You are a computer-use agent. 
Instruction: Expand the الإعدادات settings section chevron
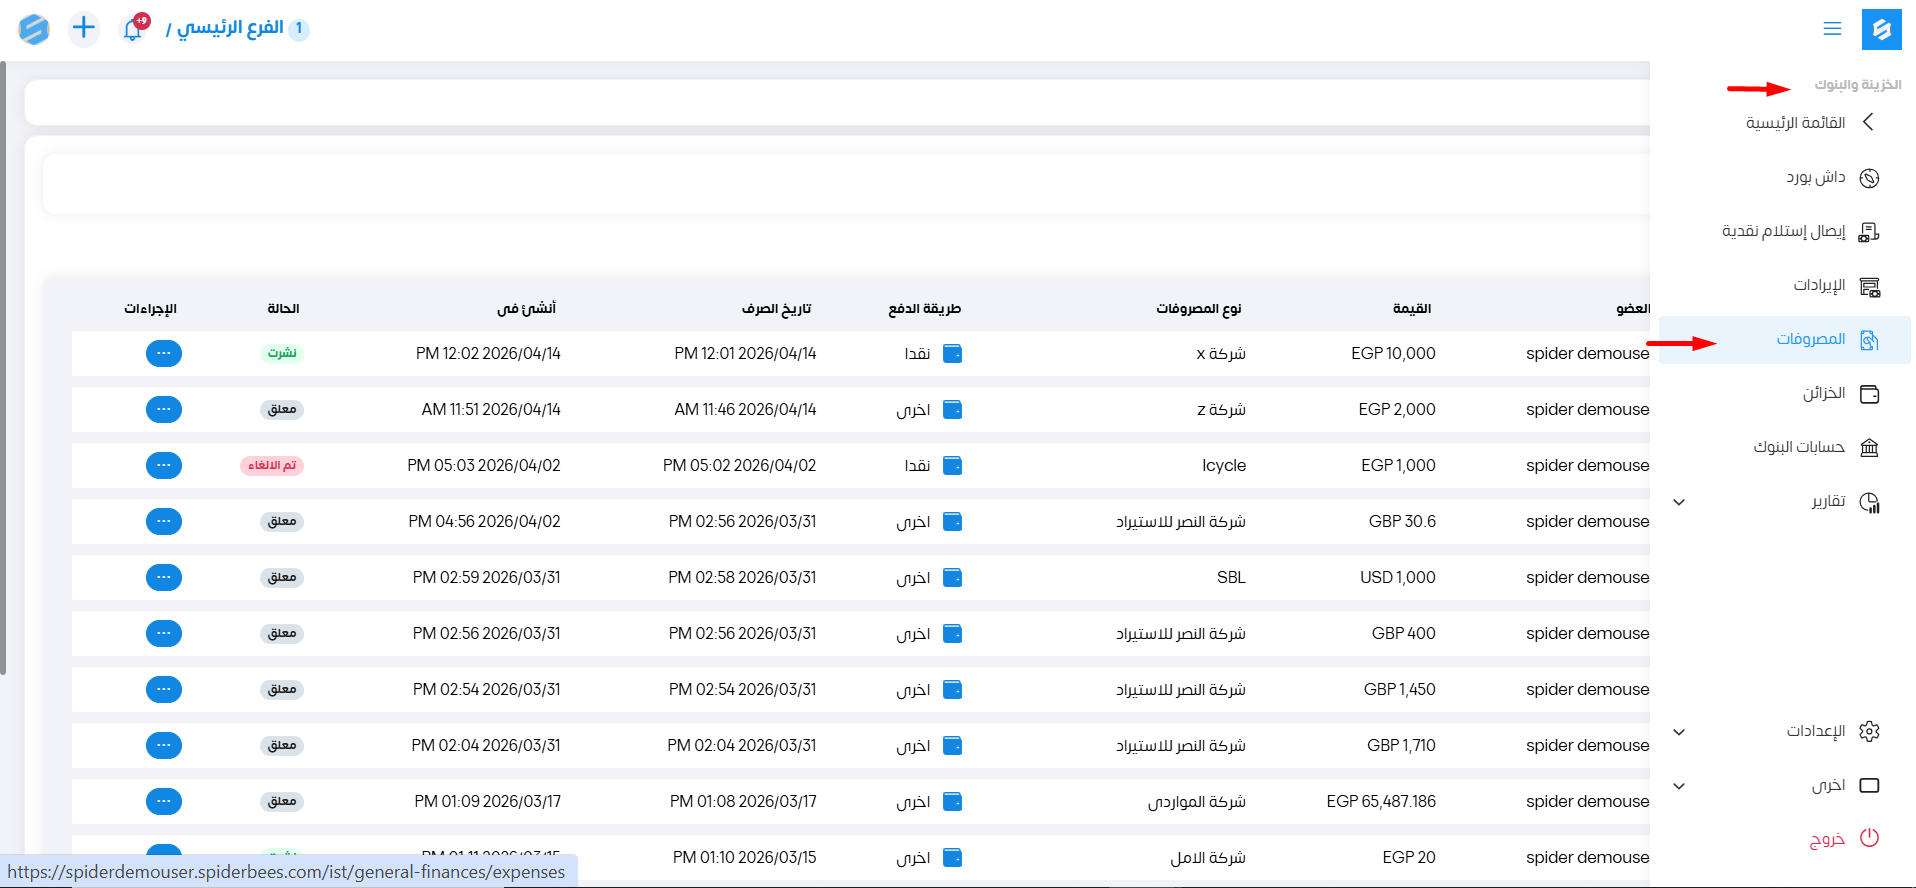coord(1679,732)
